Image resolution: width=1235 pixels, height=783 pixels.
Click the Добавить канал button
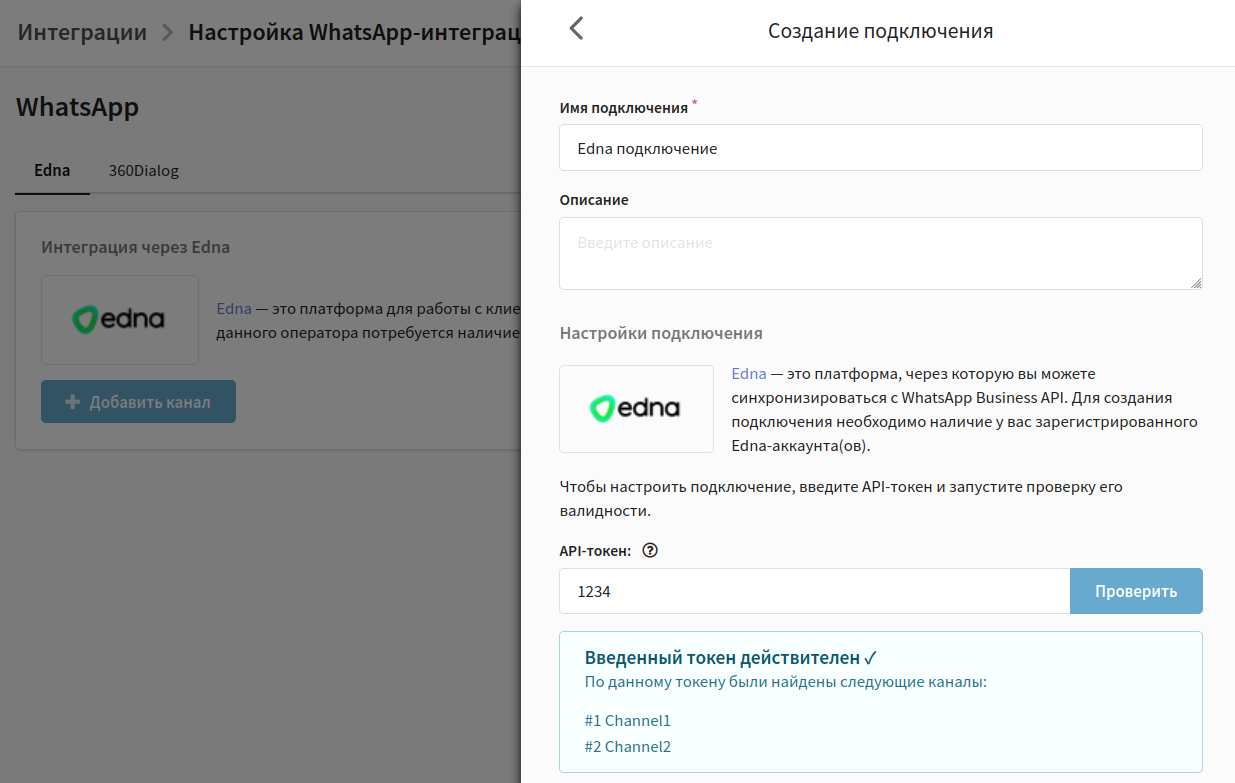click(x=138, y=402)
